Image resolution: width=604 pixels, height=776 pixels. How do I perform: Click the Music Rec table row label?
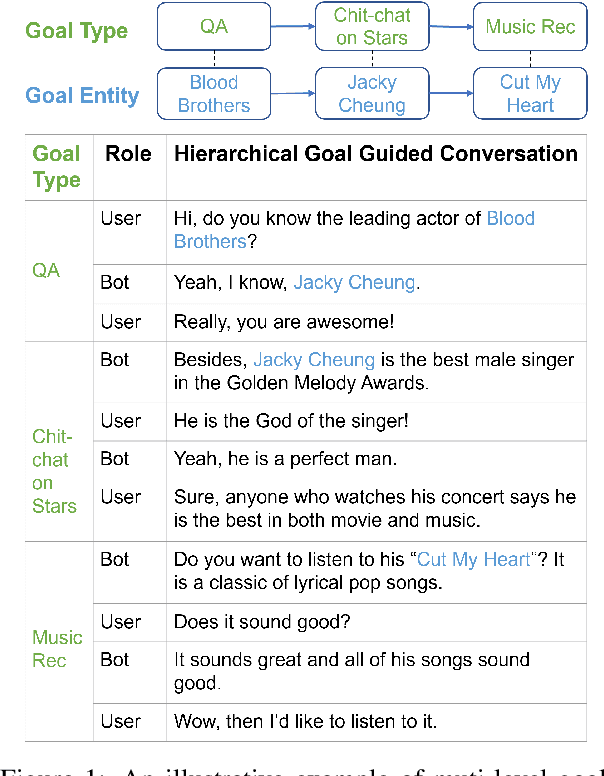pyautogui.click(x=57, y=649)
